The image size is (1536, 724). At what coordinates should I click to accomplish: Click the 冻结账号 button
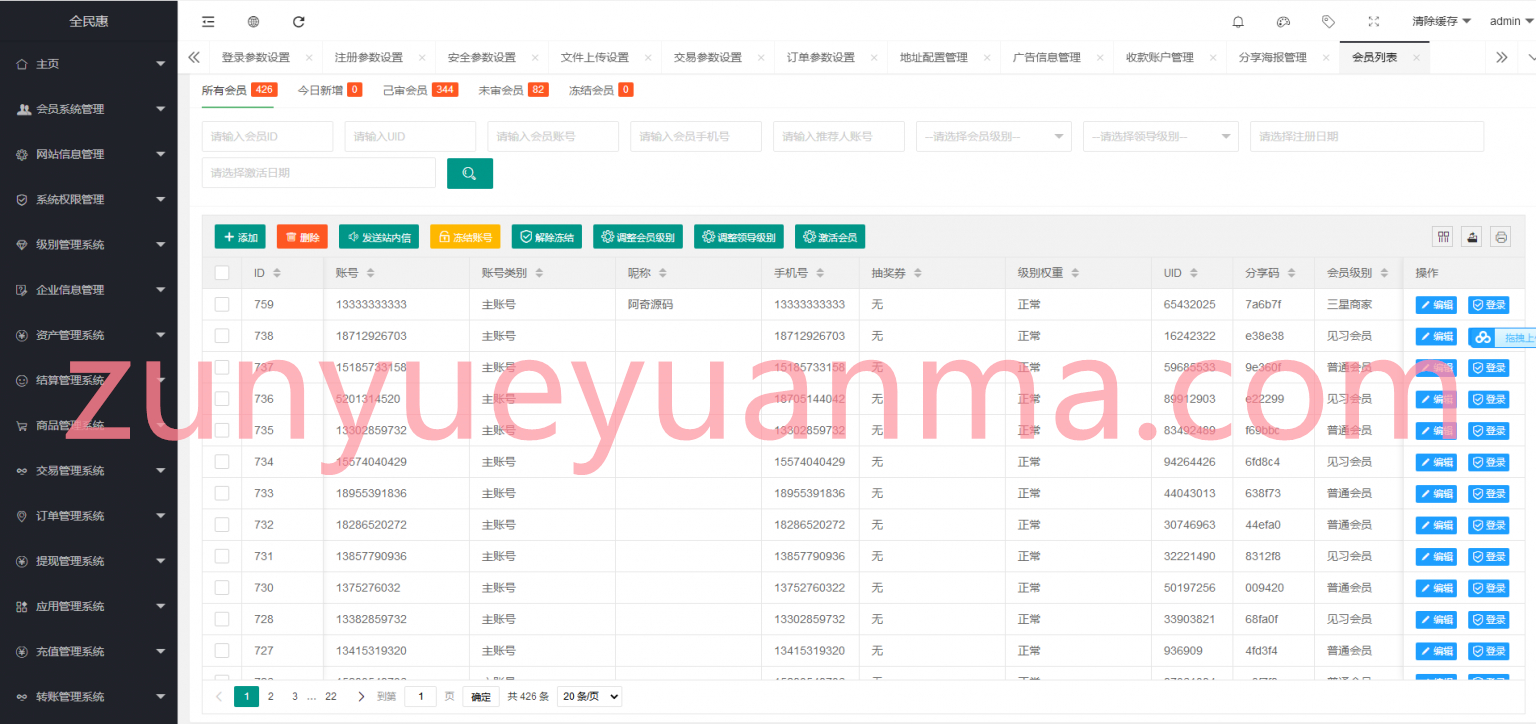click(x=465, y=237)
